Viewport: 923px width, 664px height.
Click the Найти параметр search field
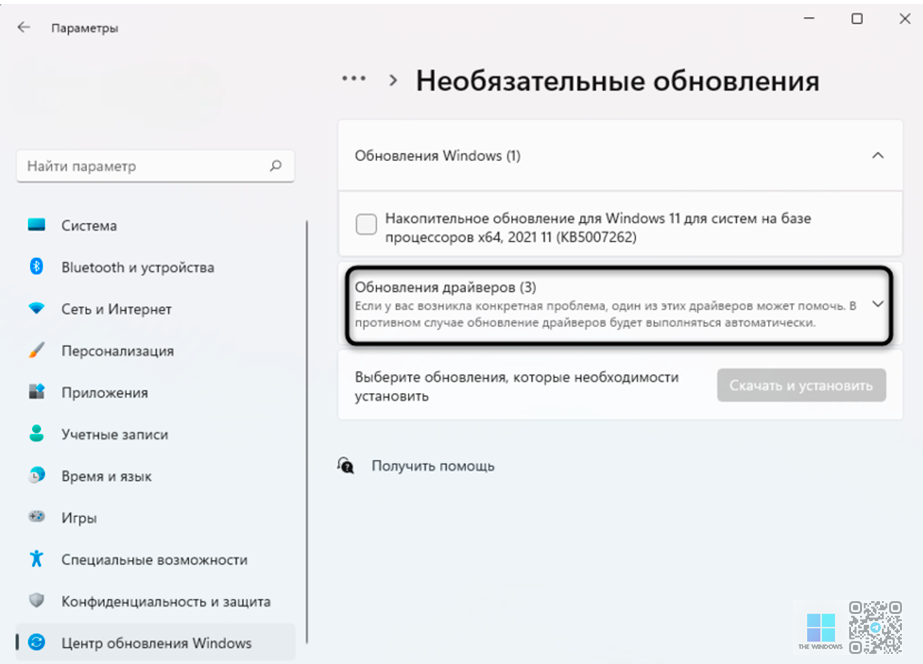click(x=155, y=166)
